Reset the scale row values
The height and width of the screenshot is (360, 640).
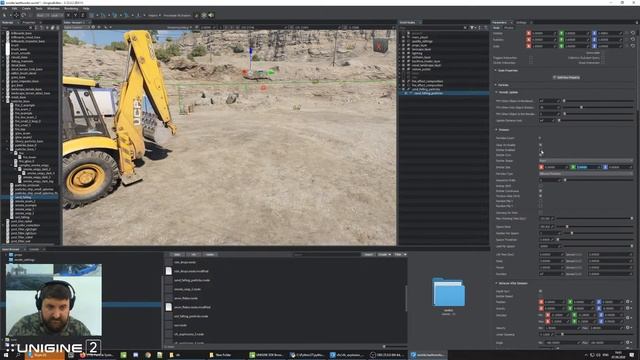pyautogui.click(x=633, y=46)
